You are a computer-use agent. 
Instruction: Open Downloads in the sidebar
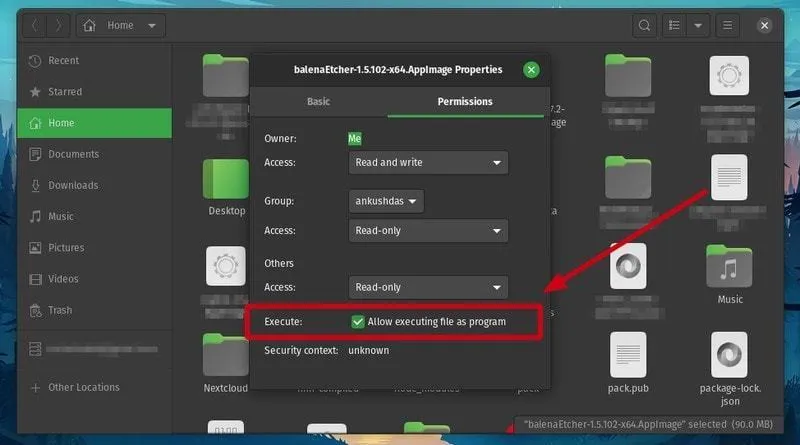(x=73, y=185)
